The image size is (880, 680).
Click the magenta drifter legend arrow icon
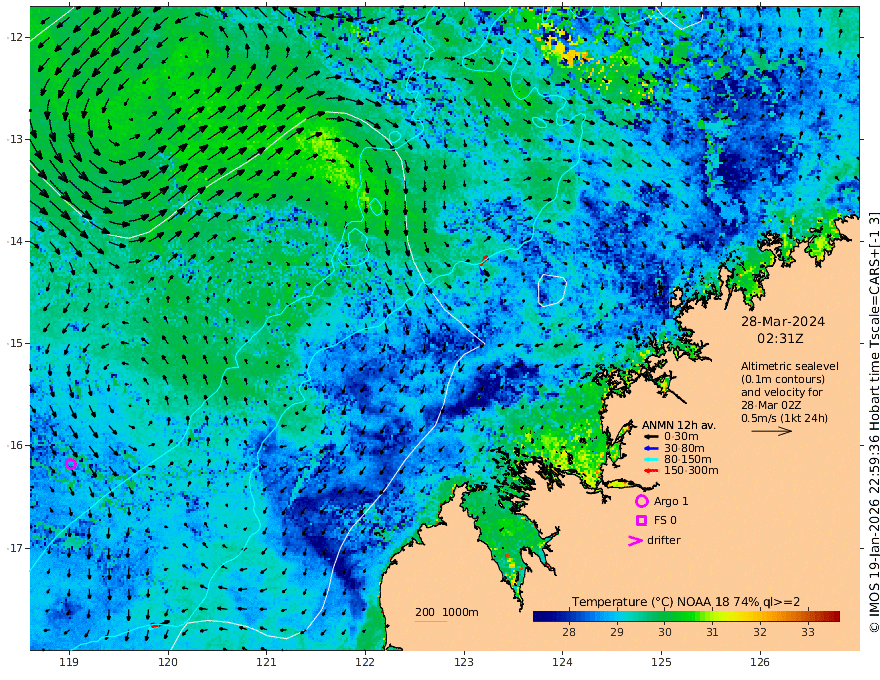point(635,540)
